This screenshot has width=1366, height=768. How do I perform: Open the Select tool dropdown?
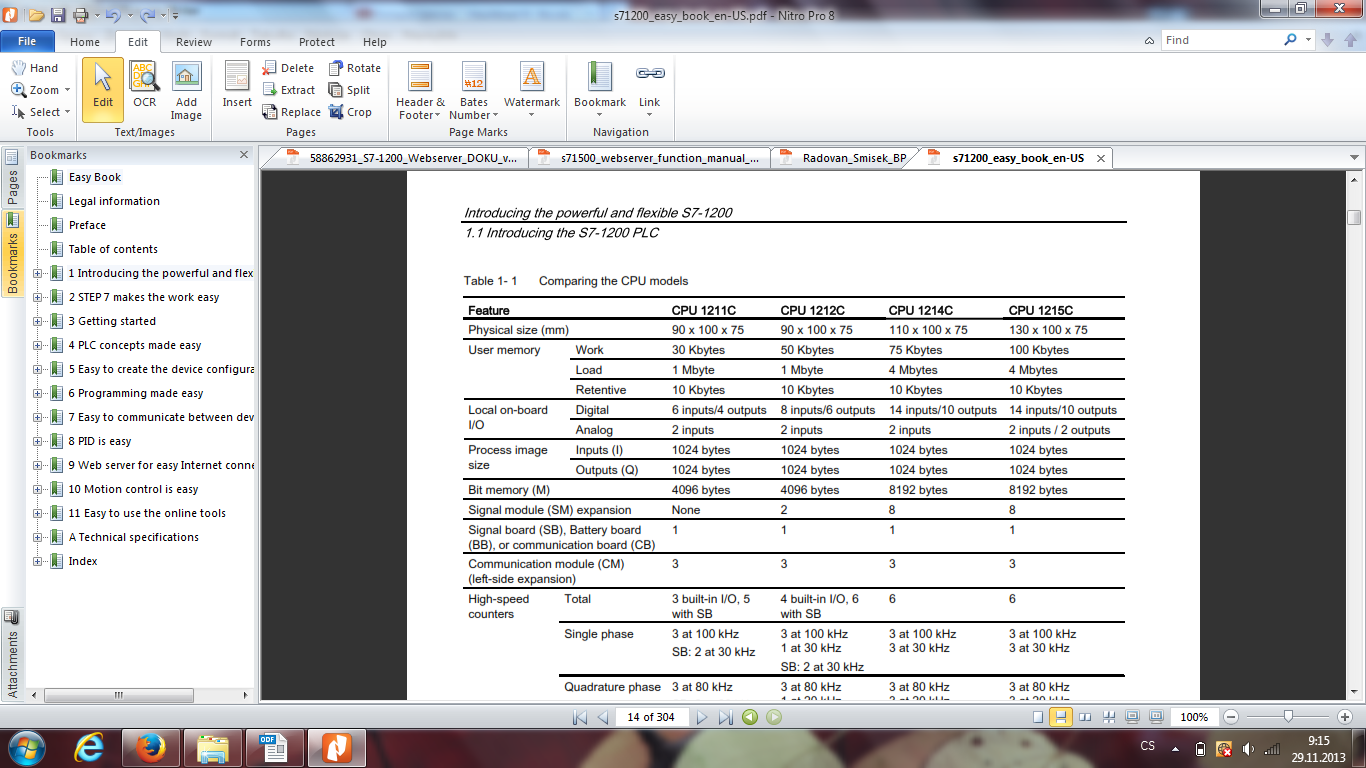(68, 112)
